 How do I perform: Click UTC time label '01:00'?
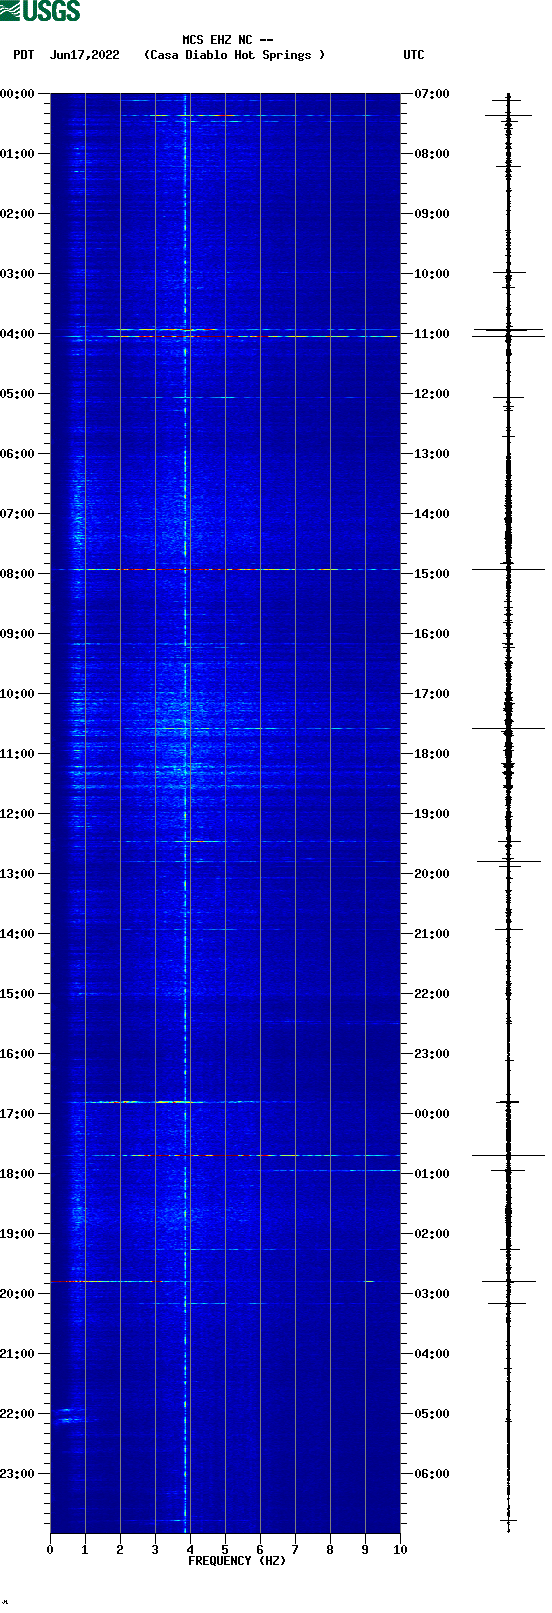[x=432, y=1174]
